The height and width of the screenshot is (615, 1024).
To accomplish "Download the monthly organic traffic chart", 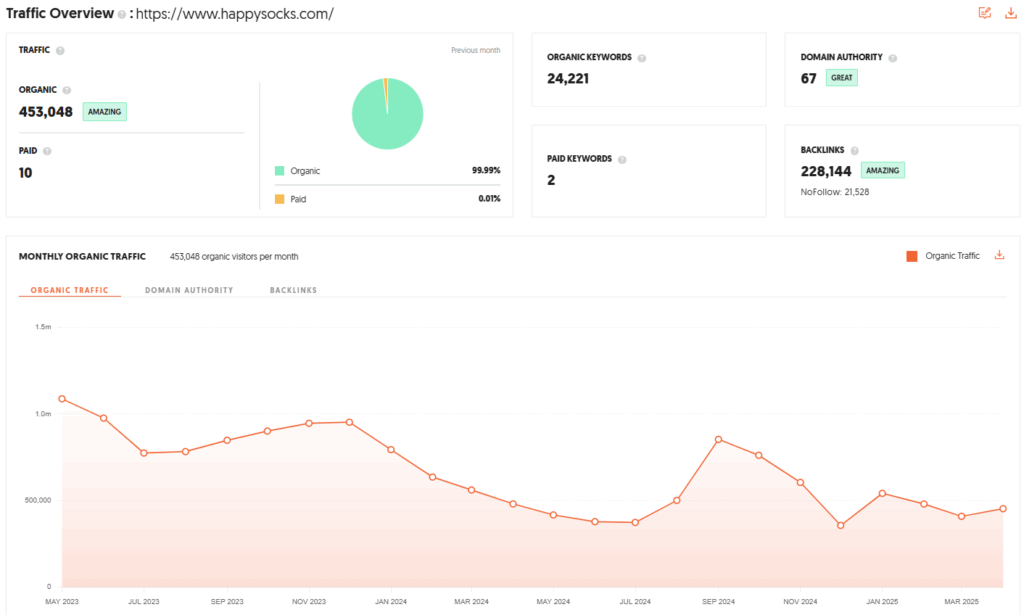I will click(999, 255).
